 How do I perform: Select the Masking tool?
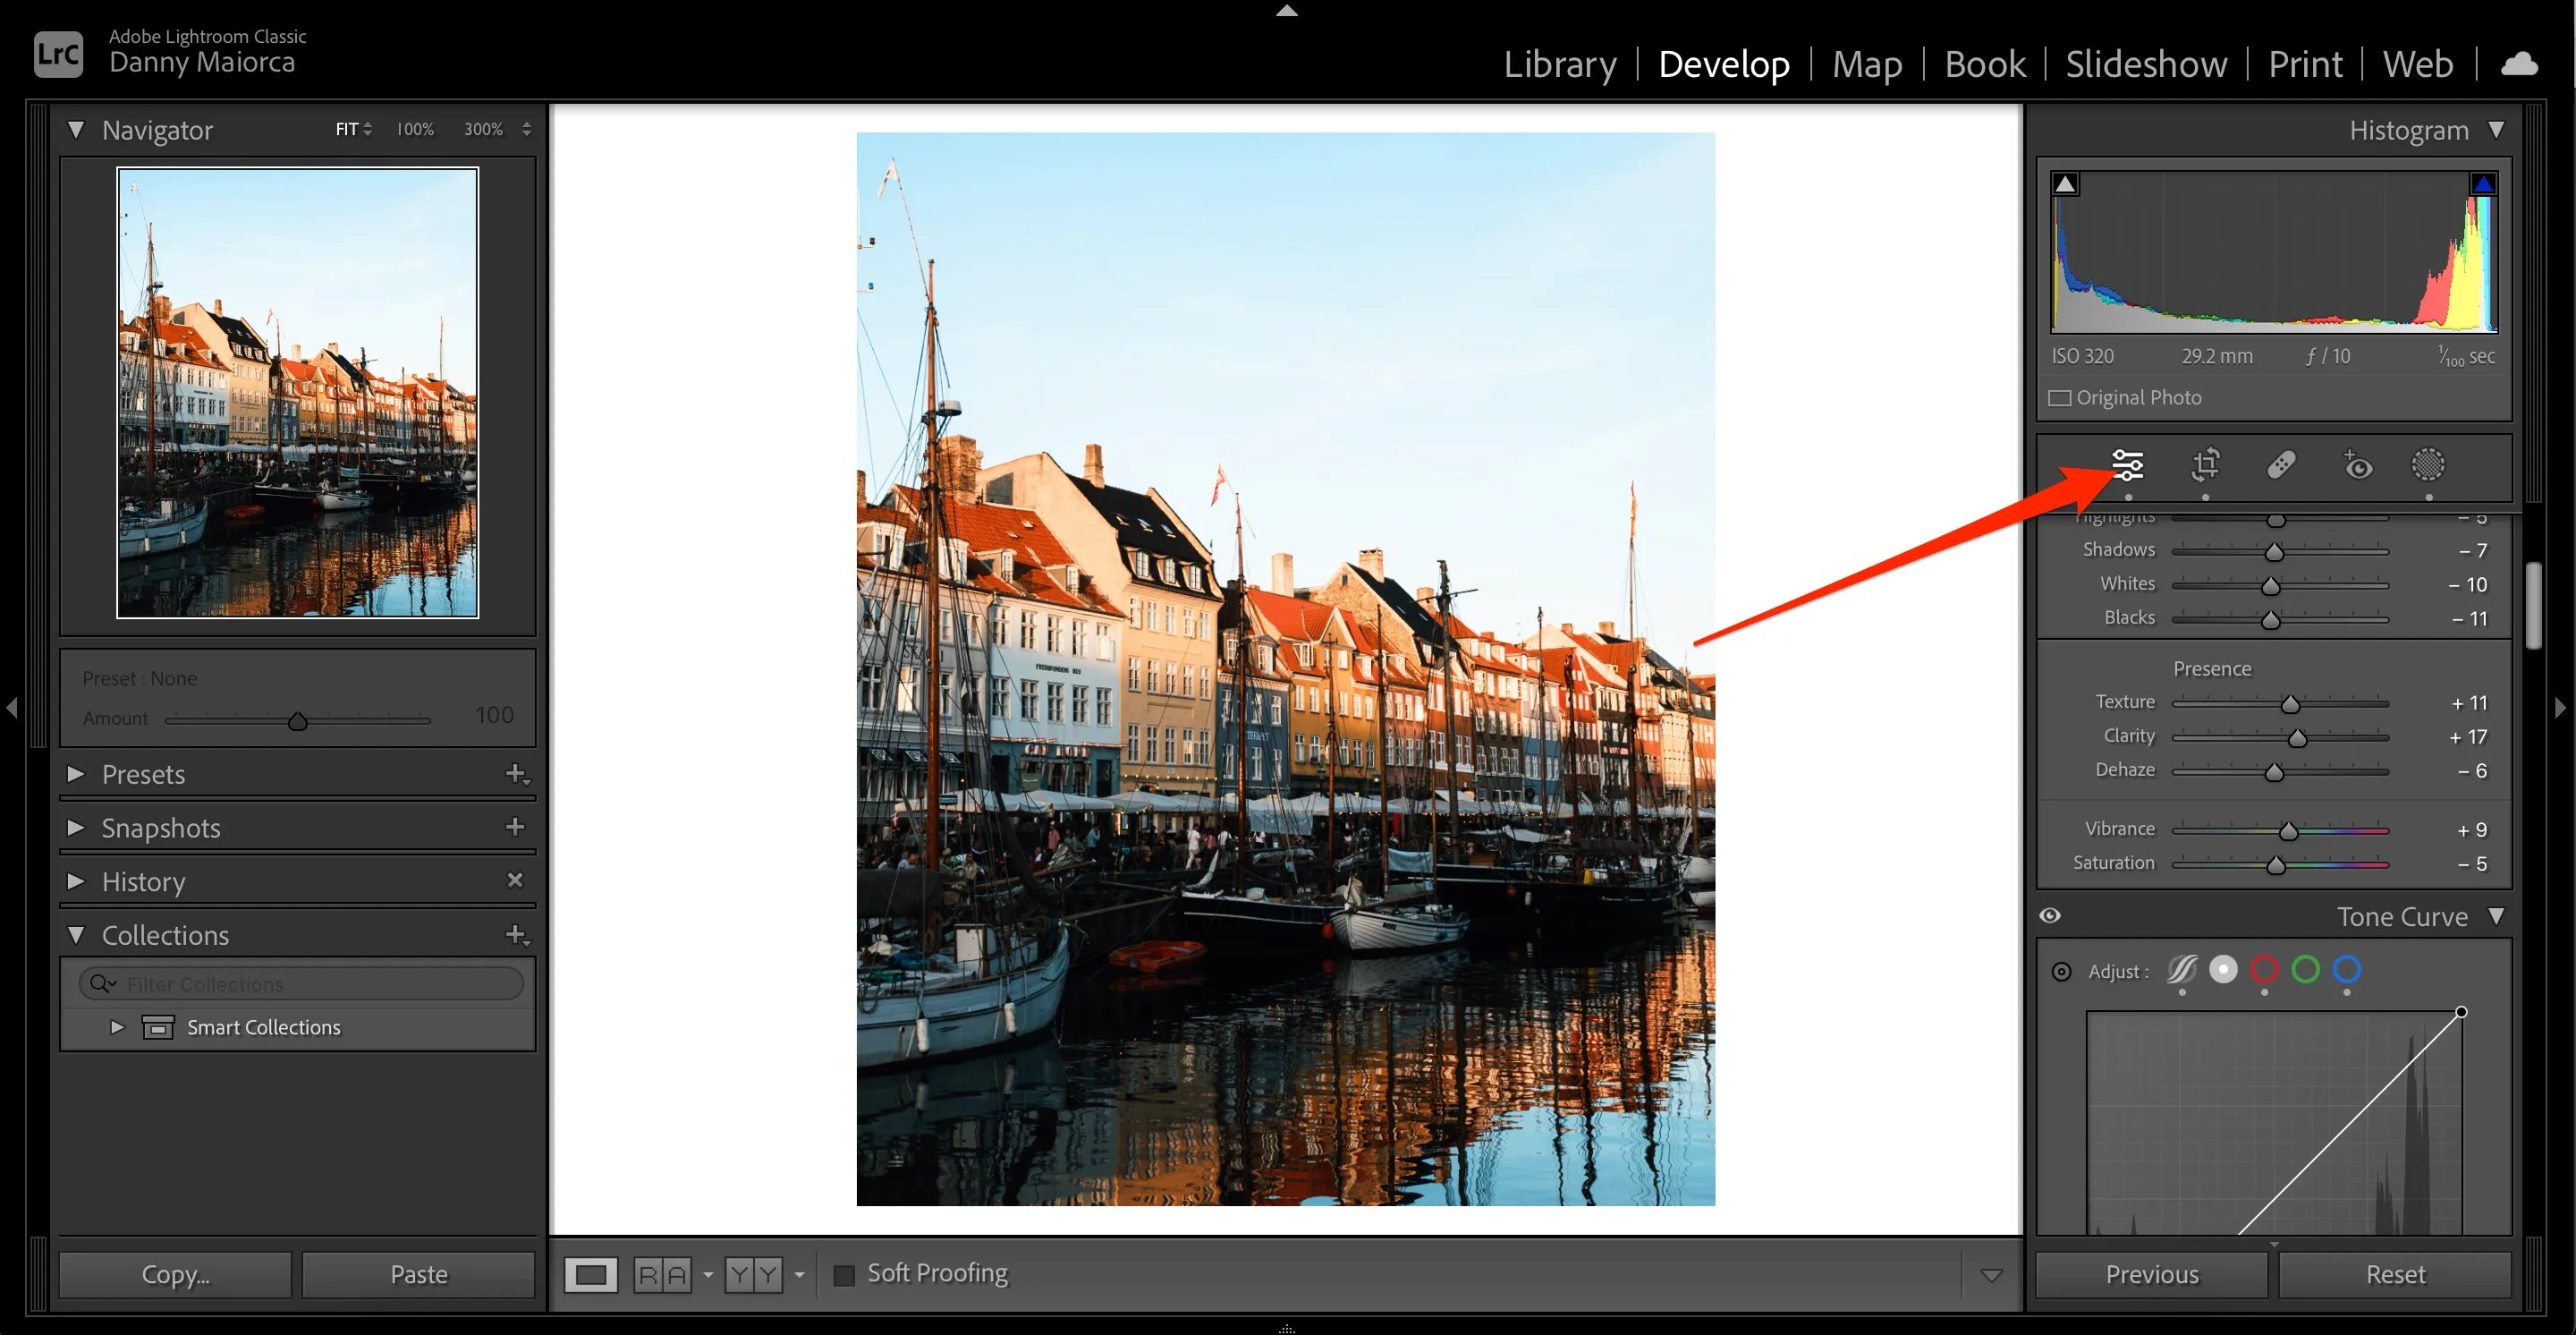(2429, 465)
